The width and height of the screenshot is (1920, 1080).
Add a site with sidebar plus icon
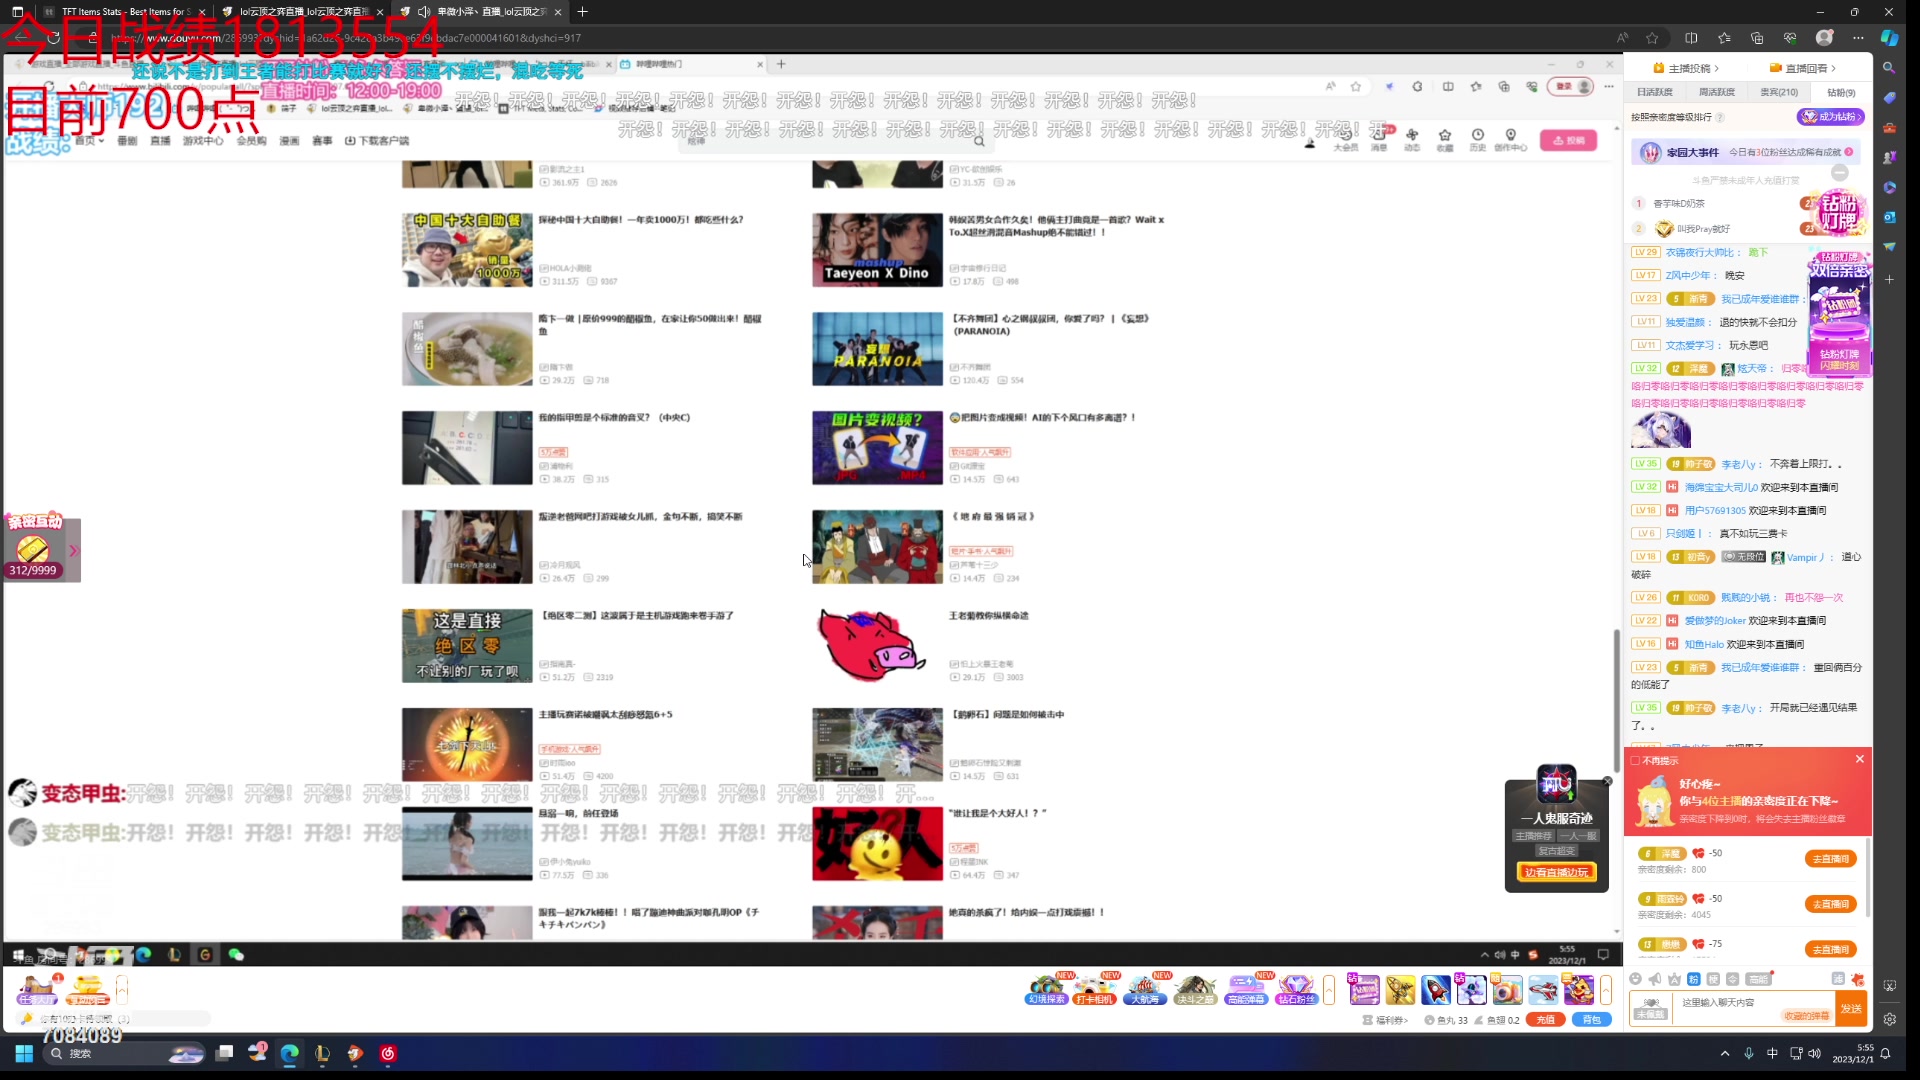(x=1889, y=279)
